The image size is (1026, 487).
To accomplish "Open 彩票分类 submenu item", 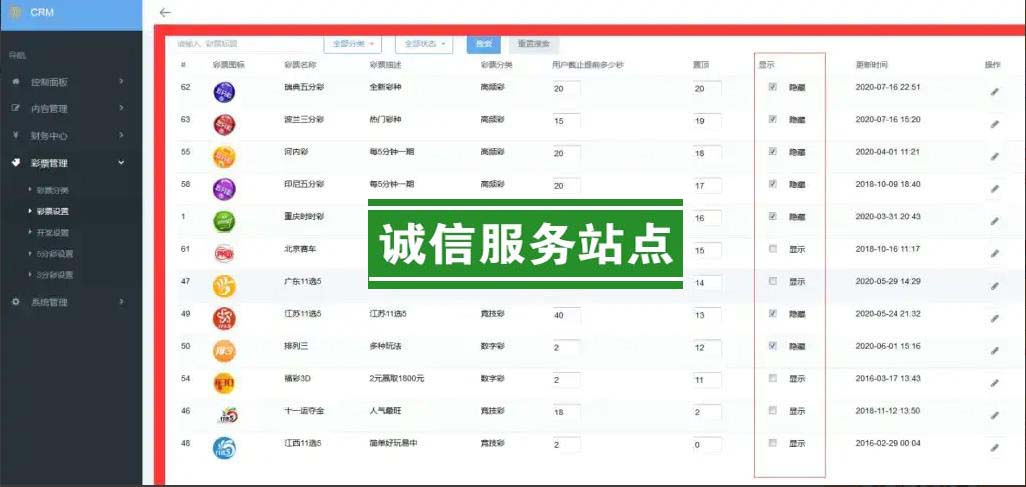I will point(53,190).
